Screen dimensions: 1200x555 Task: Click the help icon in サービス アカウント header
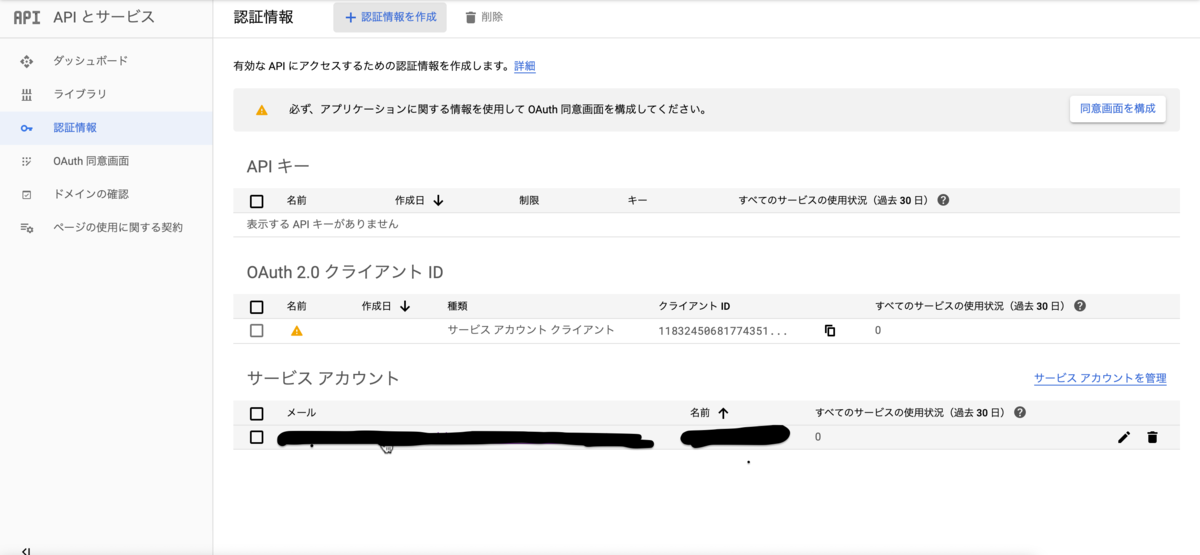point(1020,412)
